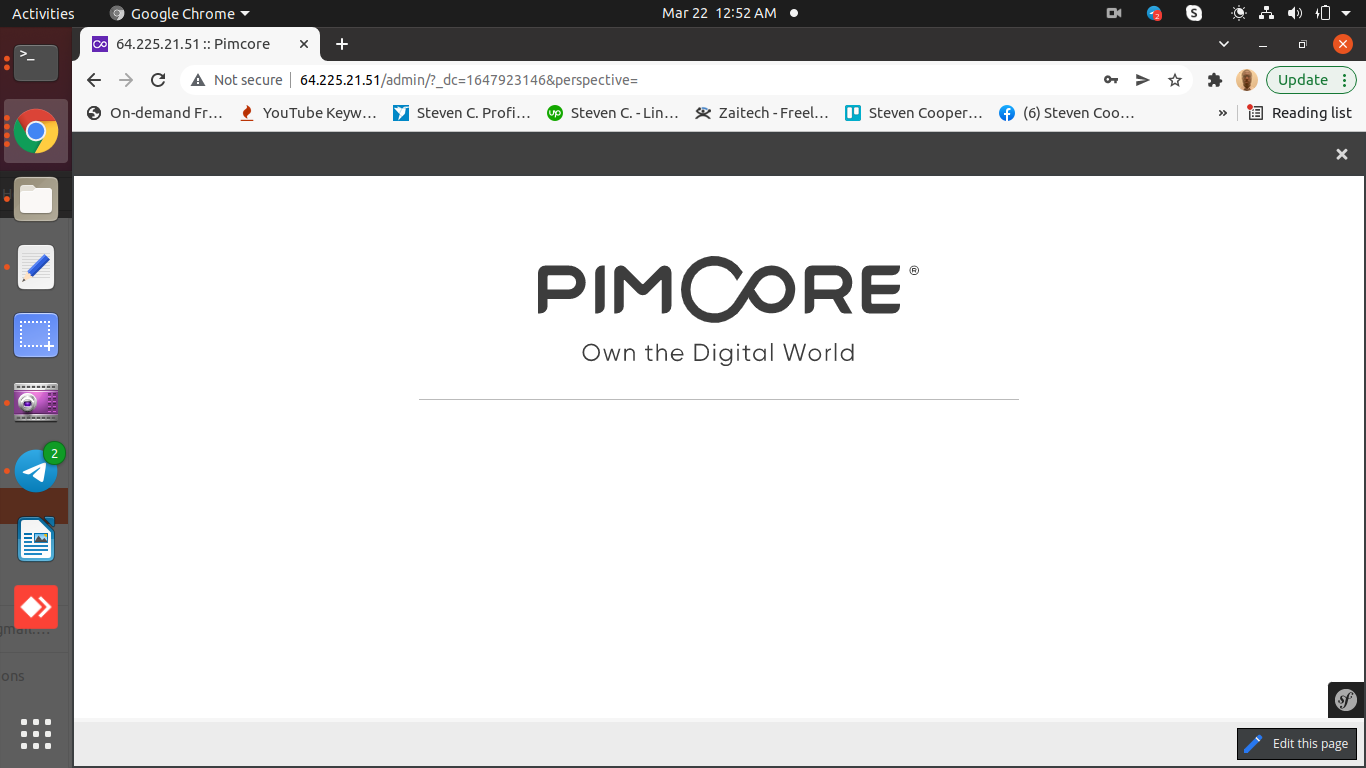Open Text Editor in dock

[36, 267]
